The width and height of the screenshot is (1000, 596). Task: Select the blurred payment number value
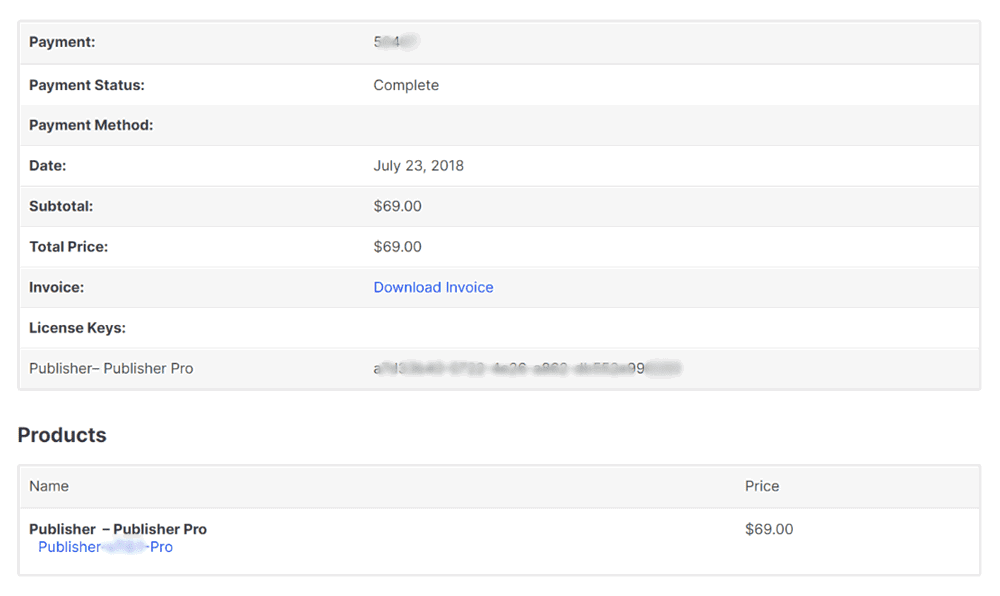click(x=396, y=42)
